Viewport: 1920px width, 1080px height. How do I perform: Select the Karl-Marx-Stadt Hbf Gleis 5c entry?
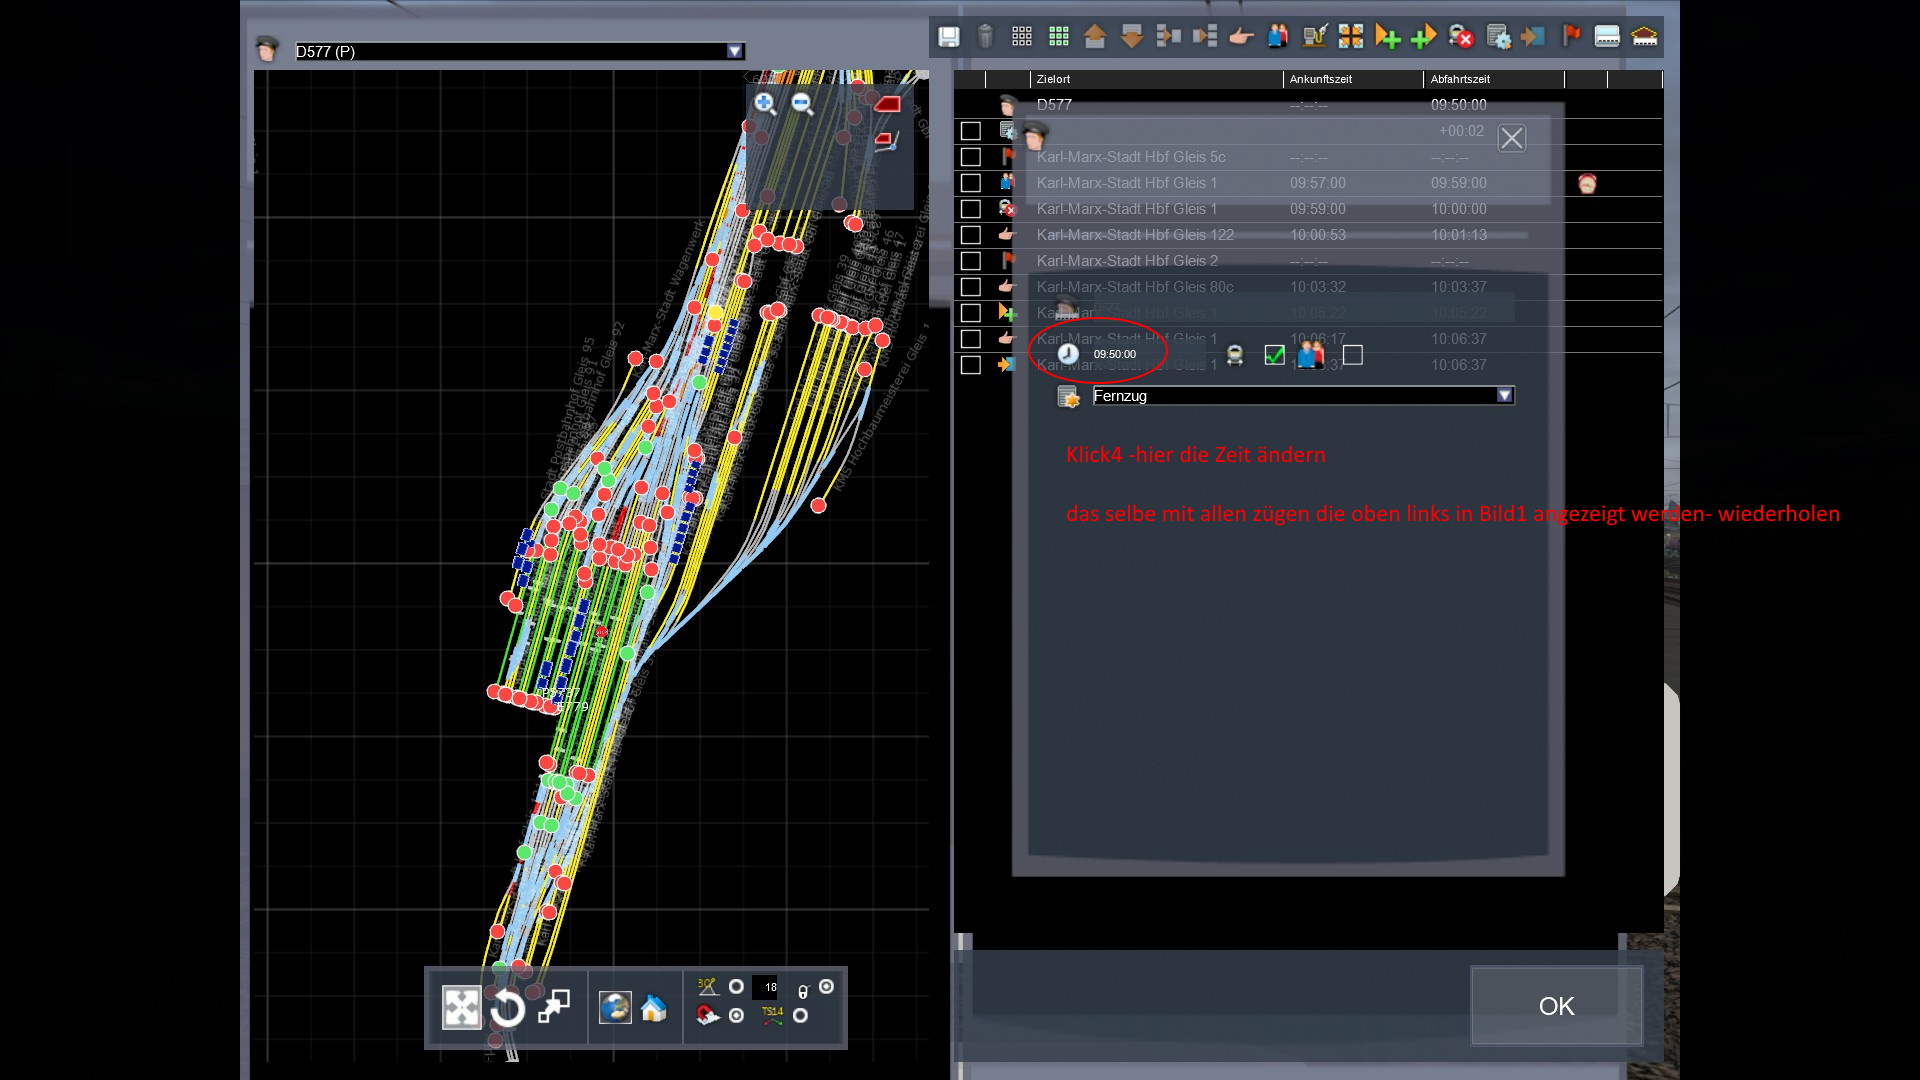[1131, 157]
